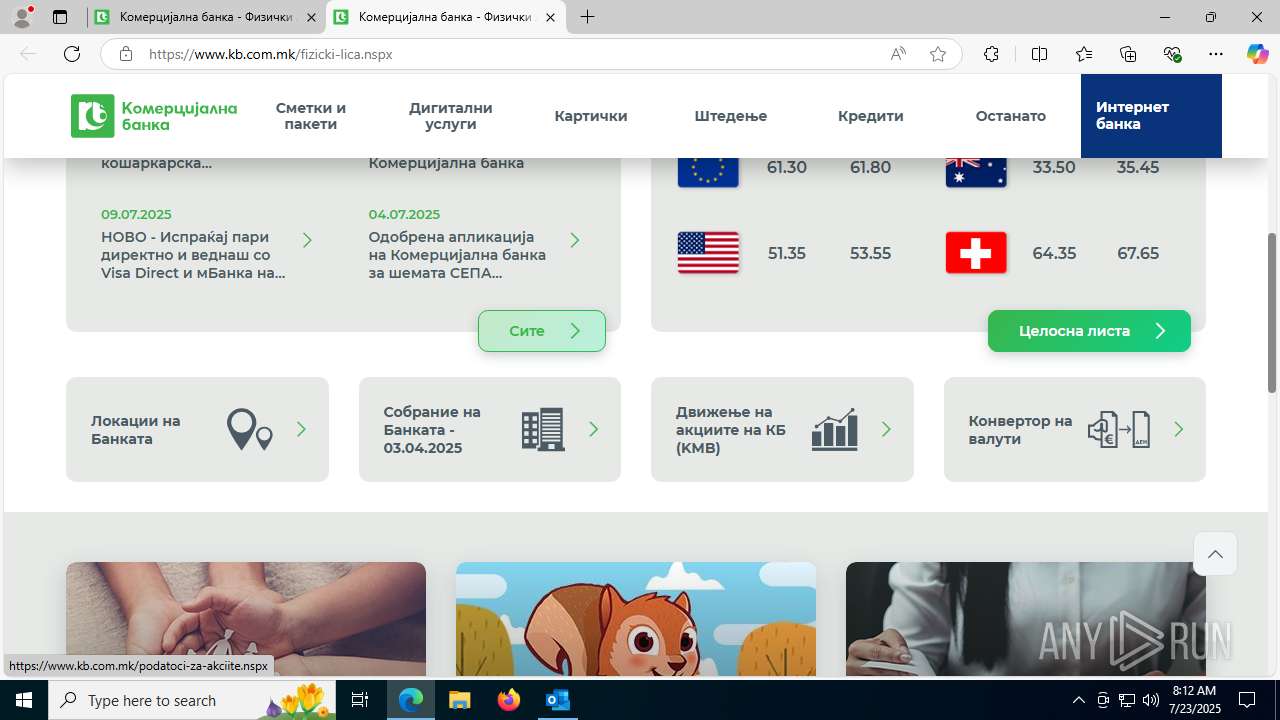This screenshot has width=1280, height=720.
Task: Open Сметки и пакети menu
Action: pyautogui.click(x=311, y=116)
